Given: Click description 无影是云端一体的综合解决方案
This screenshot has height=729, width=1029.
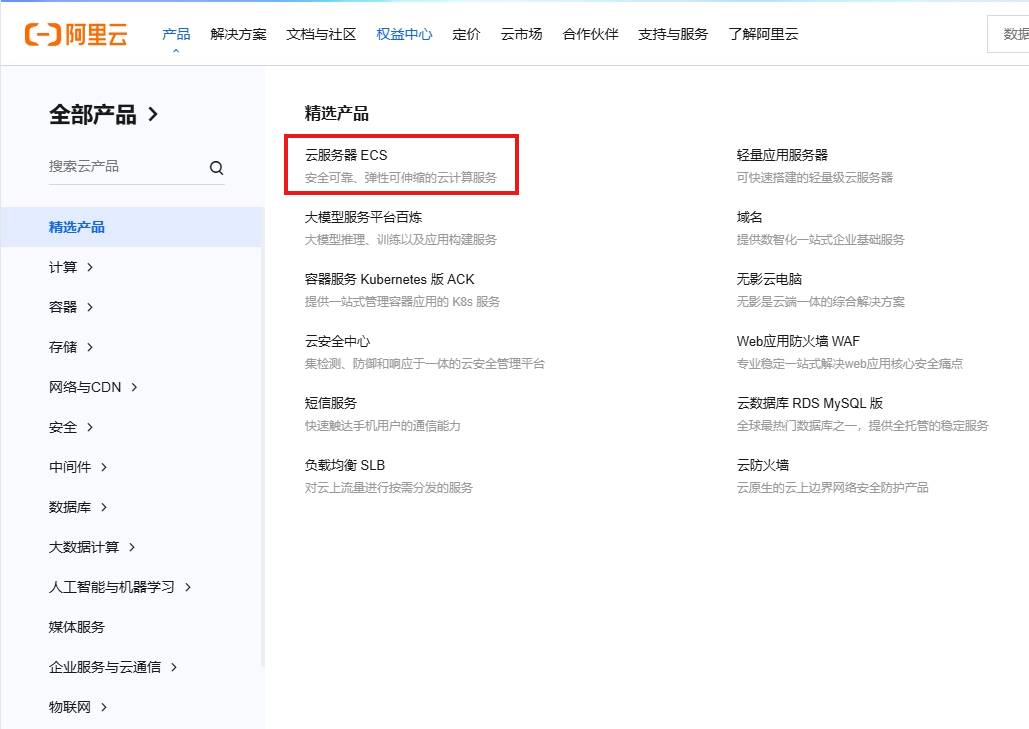Looking at the screenshot, I should 820,301.
